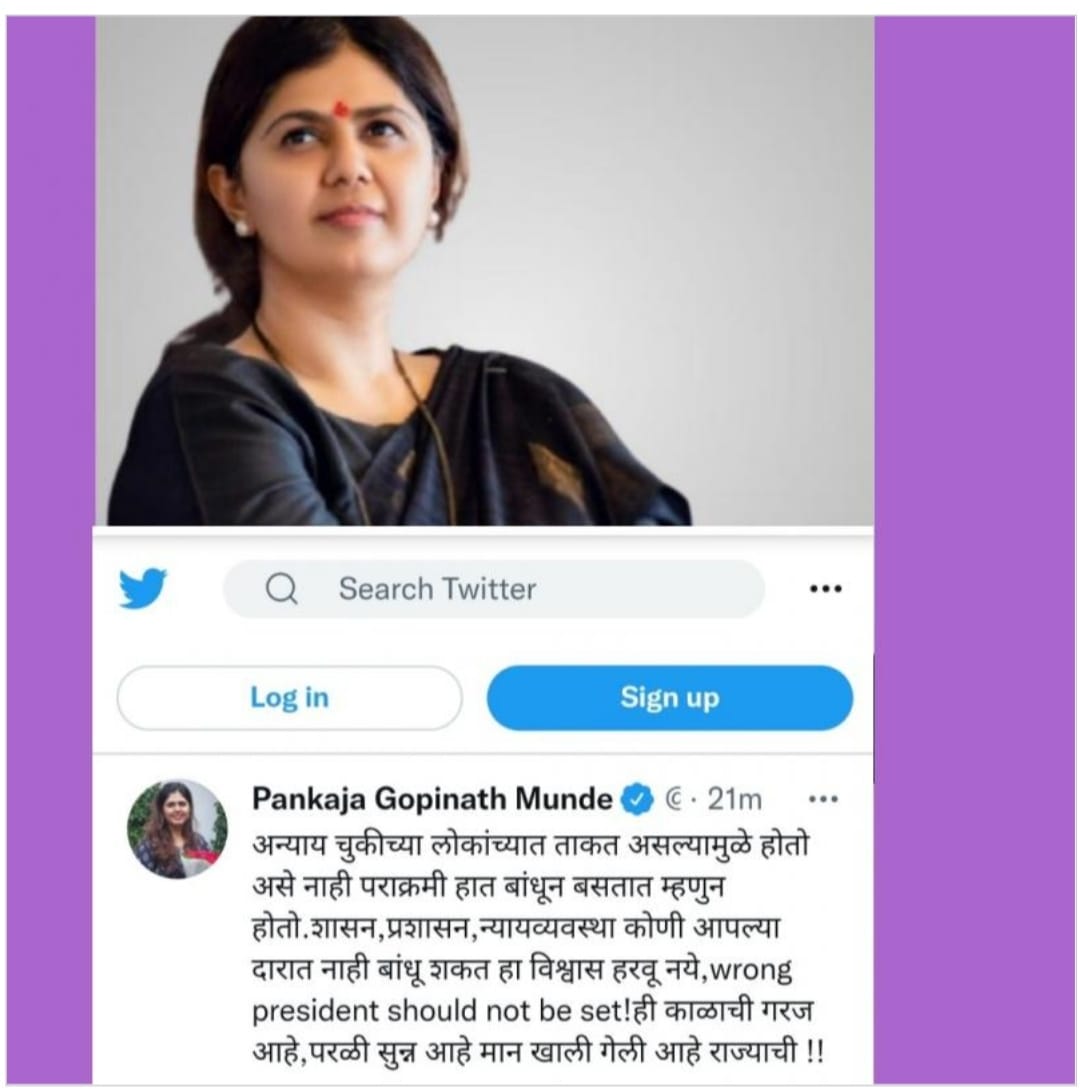This screenshot has width=1080, height=1092.
Task: Open the tweet via 21m timestamp
Action: 734,800
